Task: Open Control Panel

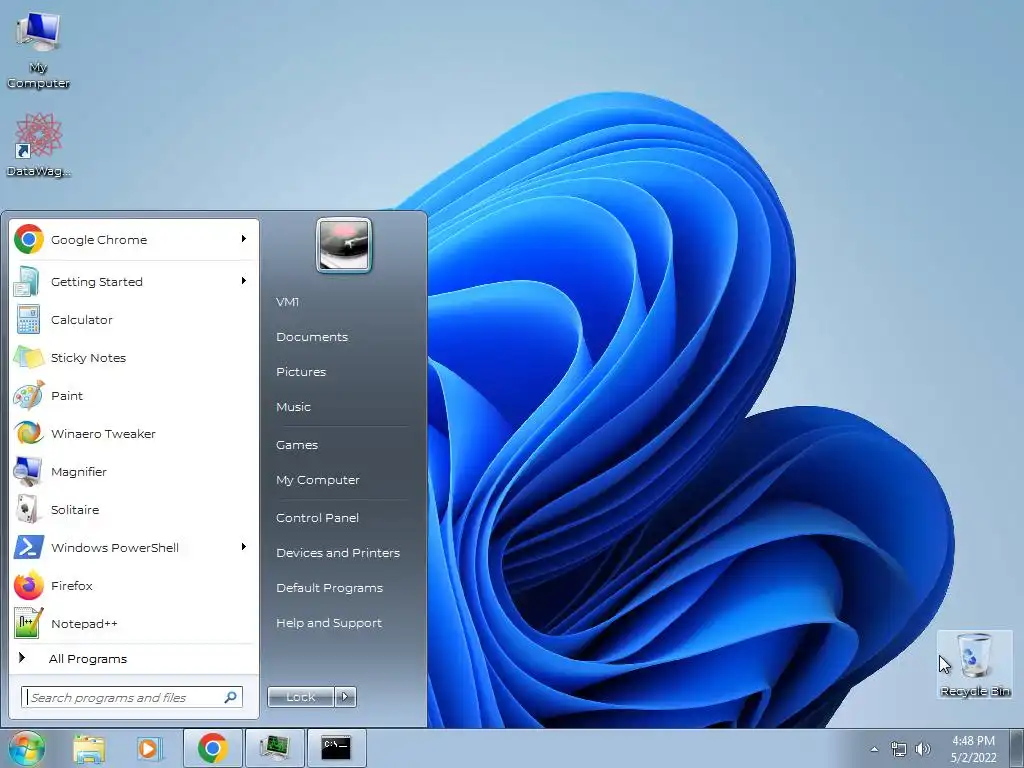Action: 317,518
